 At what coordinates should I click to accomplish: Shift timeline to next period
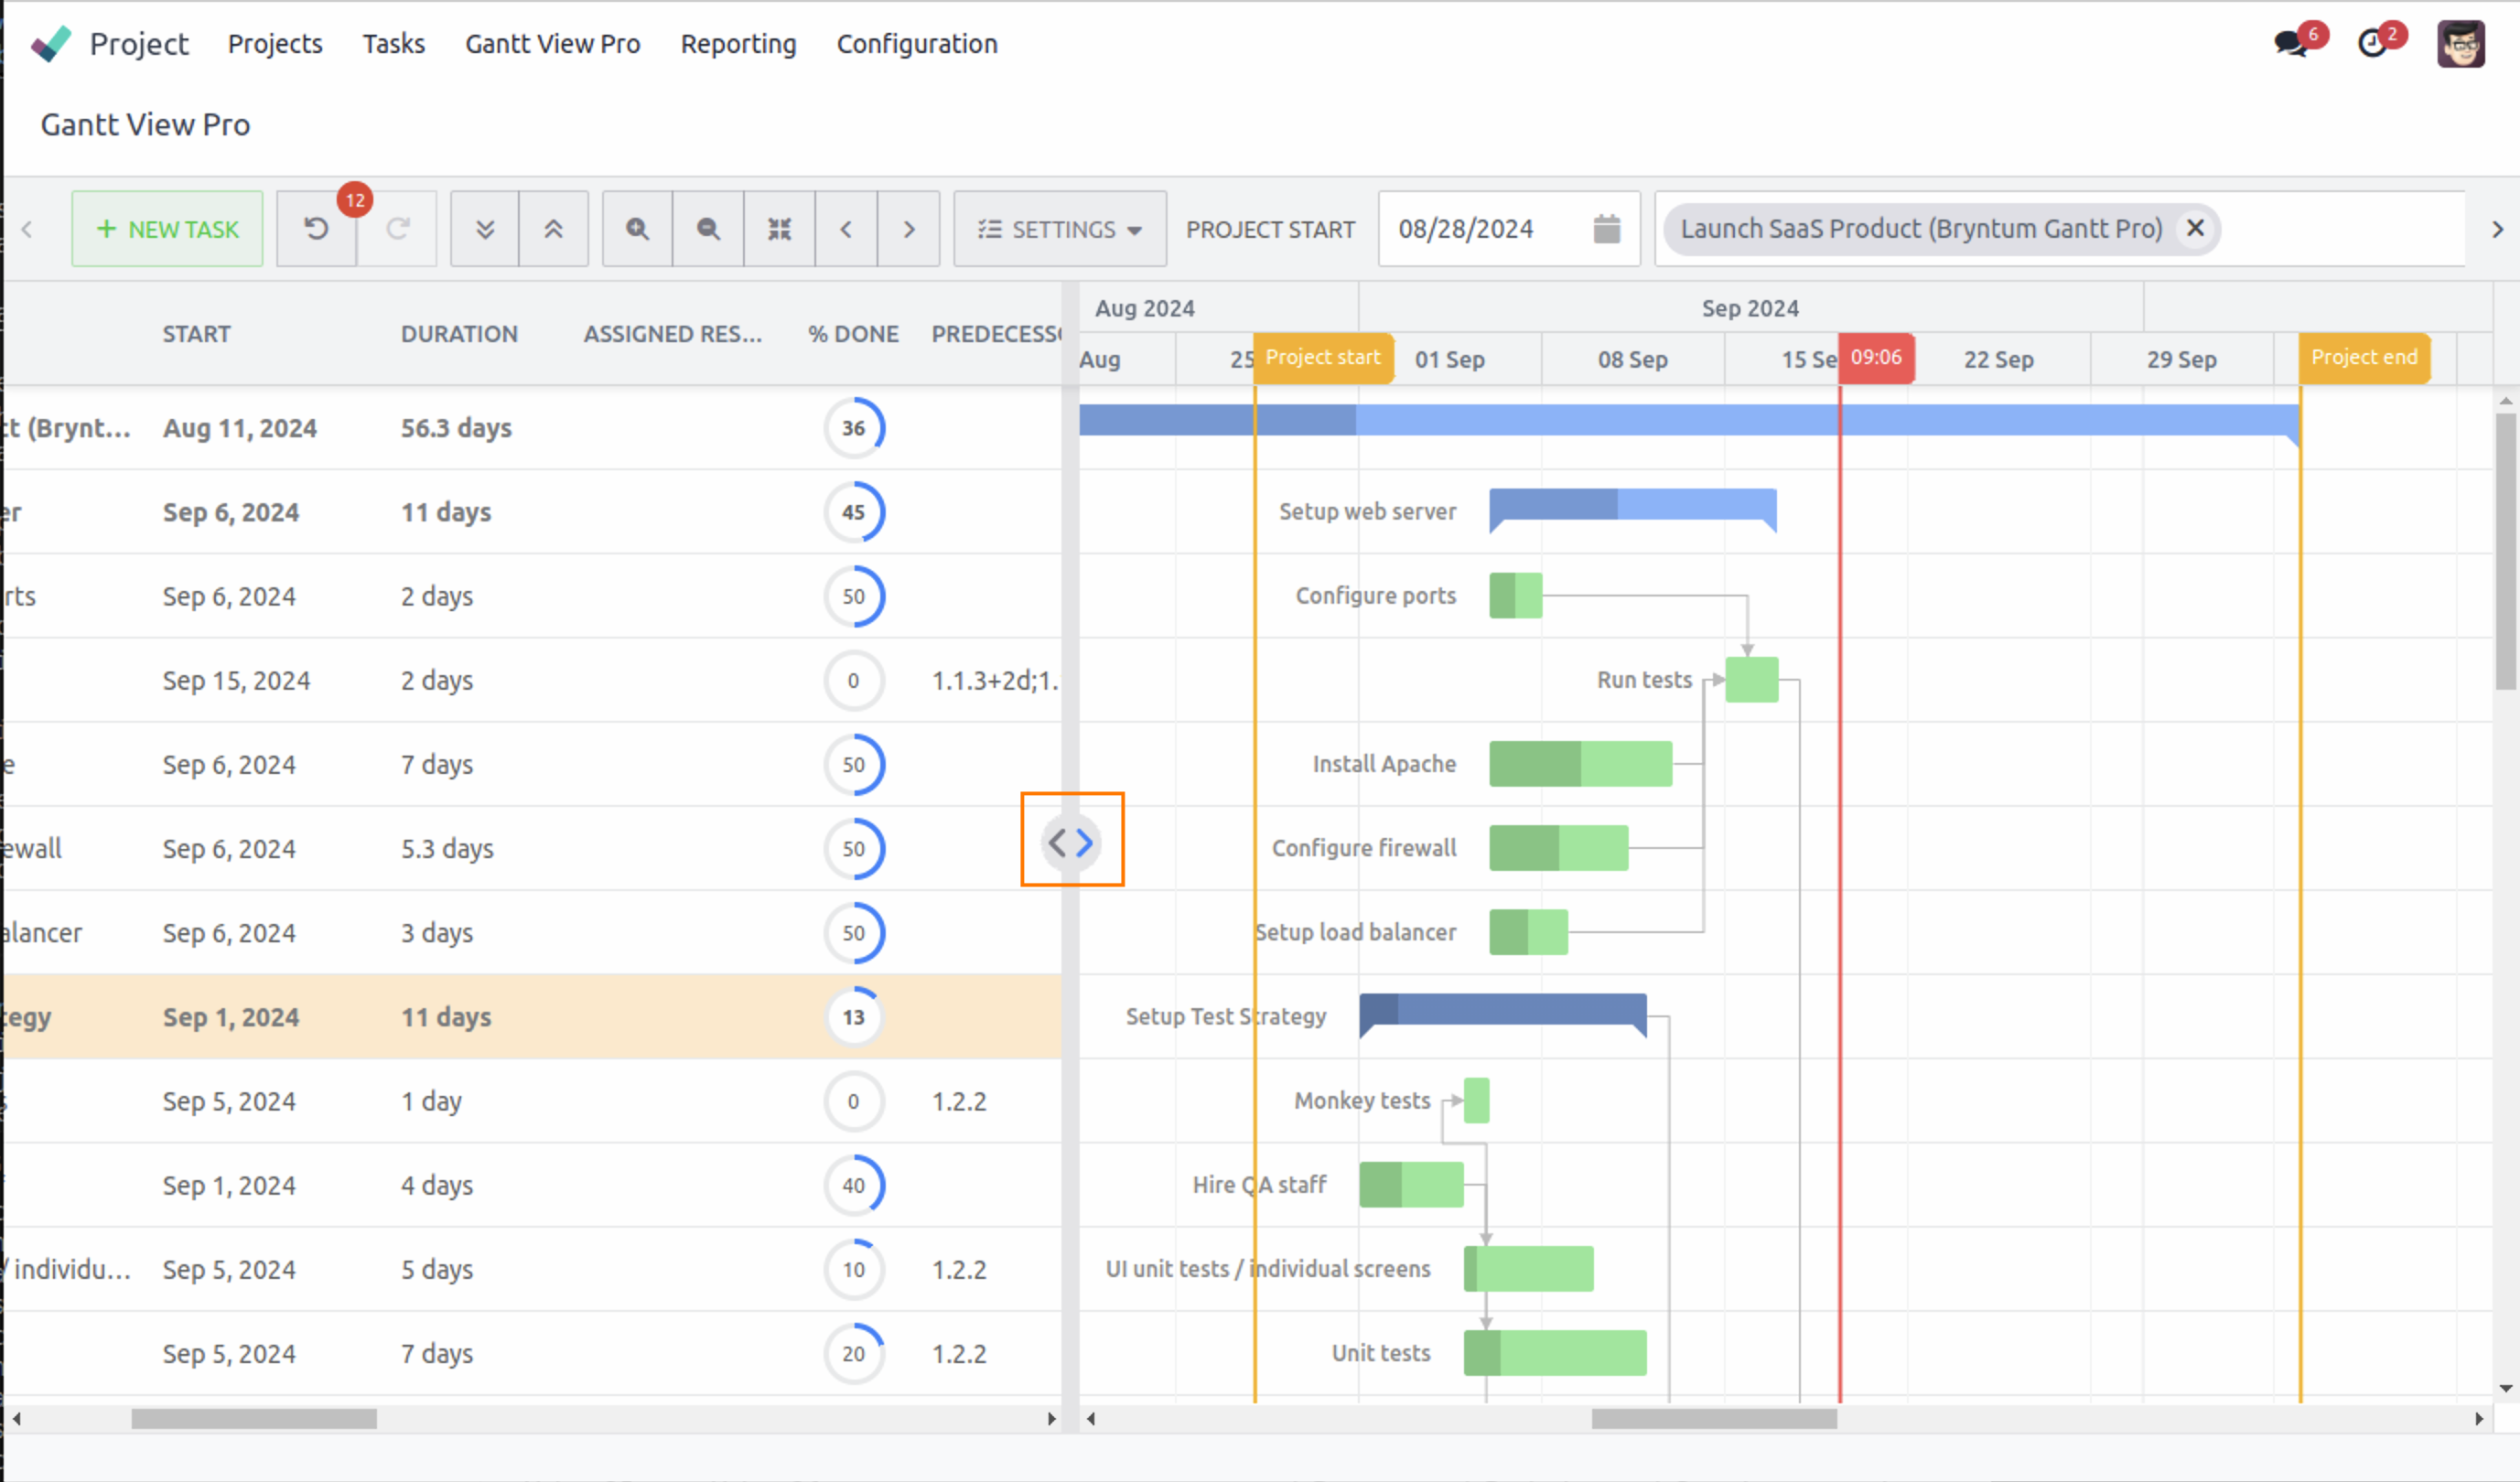coord(909,228)
